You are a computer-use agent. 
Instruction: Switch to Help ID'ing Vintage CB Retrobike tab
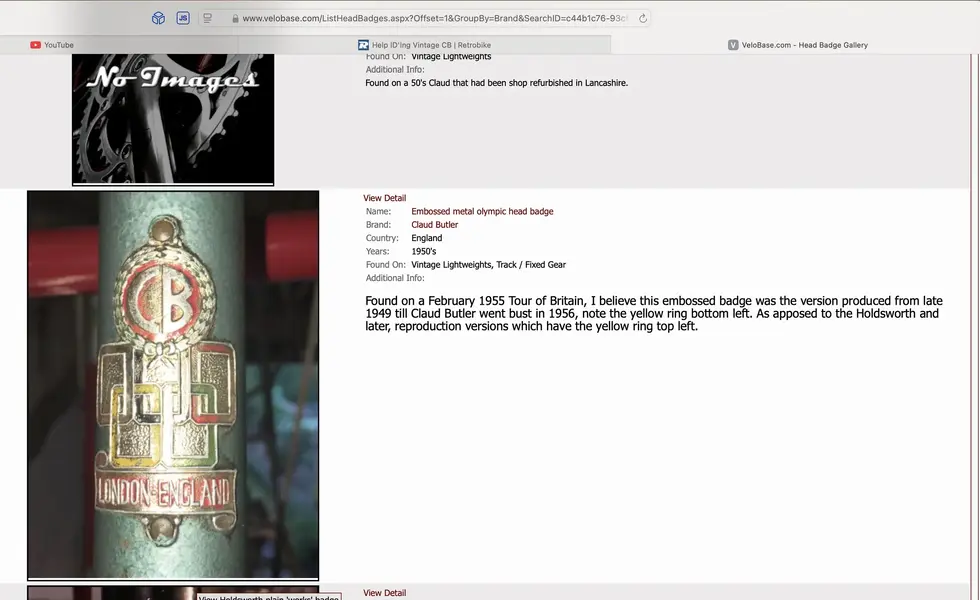coord(424,45)
